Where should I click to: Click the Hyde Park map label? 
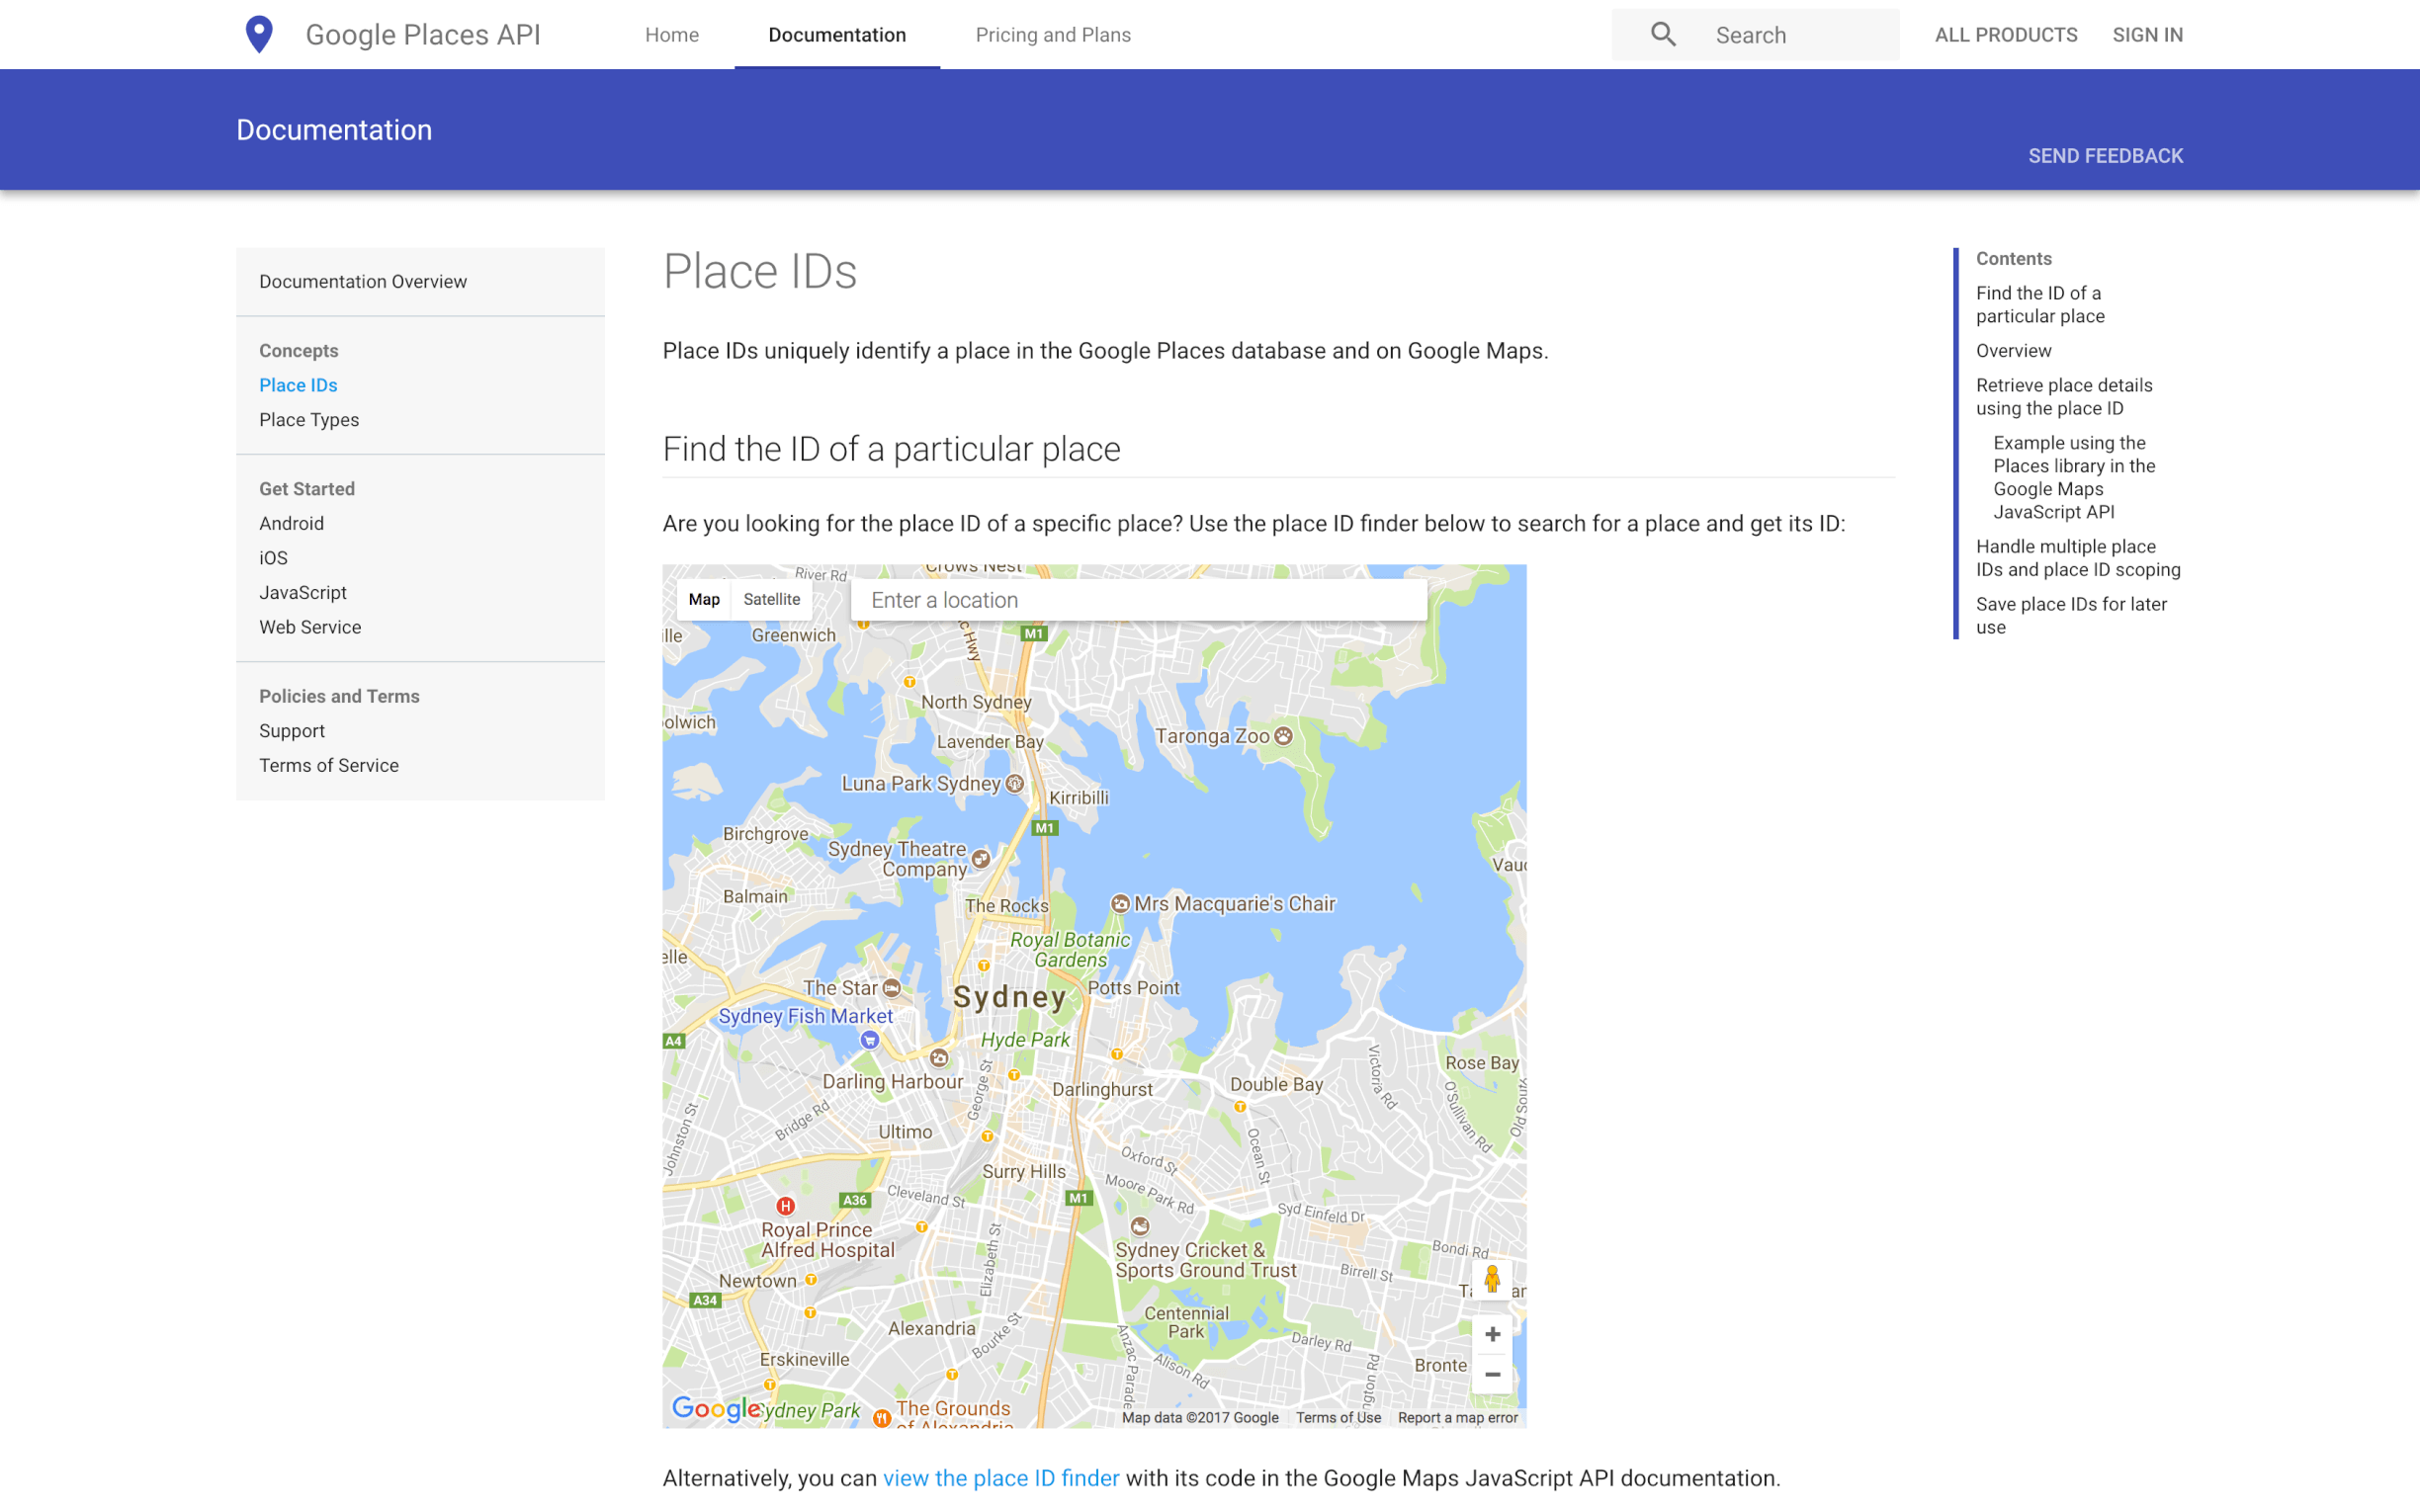tap(1025, 1040)
